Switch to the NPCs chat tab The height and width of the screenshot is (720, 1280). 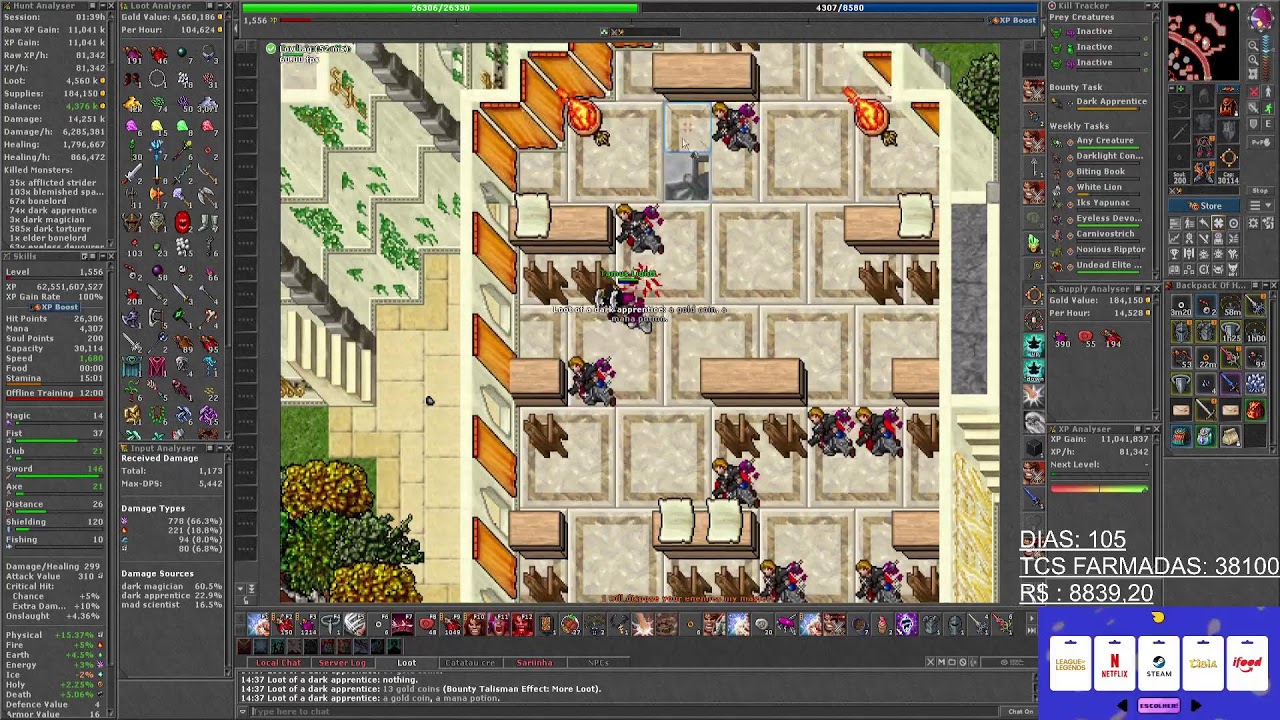[x=598, y=662]
